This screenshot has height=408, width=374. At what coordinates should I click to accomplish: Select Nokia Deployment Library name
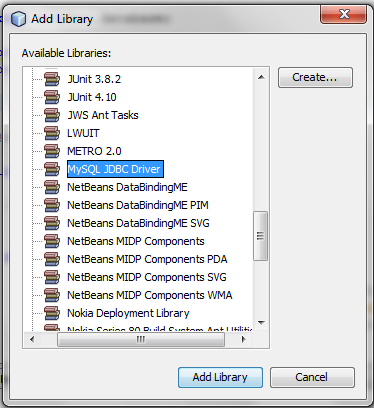(128, 313)
